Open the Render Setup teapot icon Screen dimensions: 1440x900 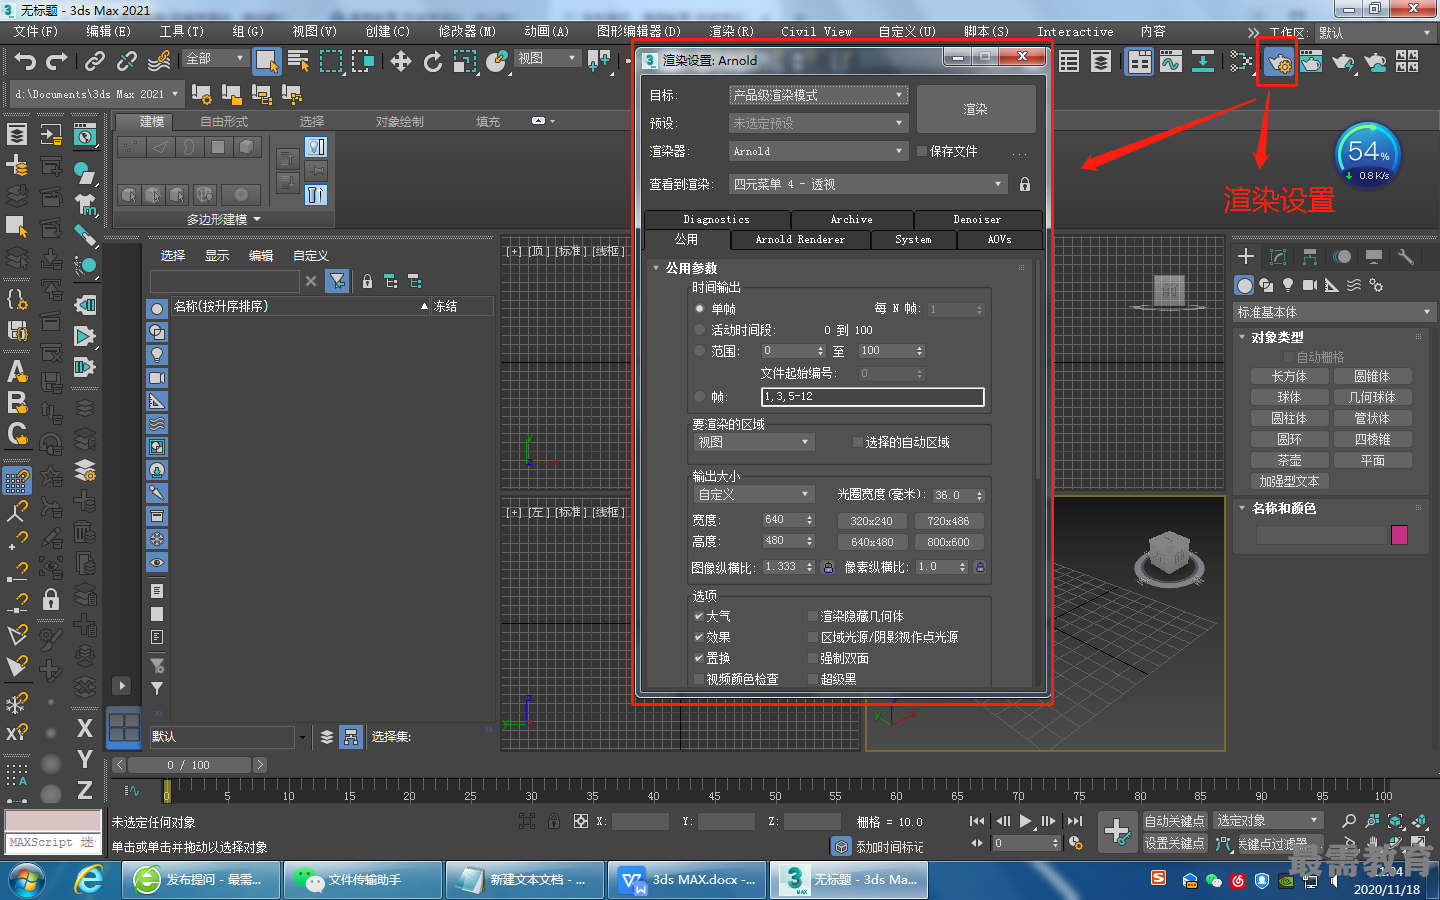click(1277, 62)
